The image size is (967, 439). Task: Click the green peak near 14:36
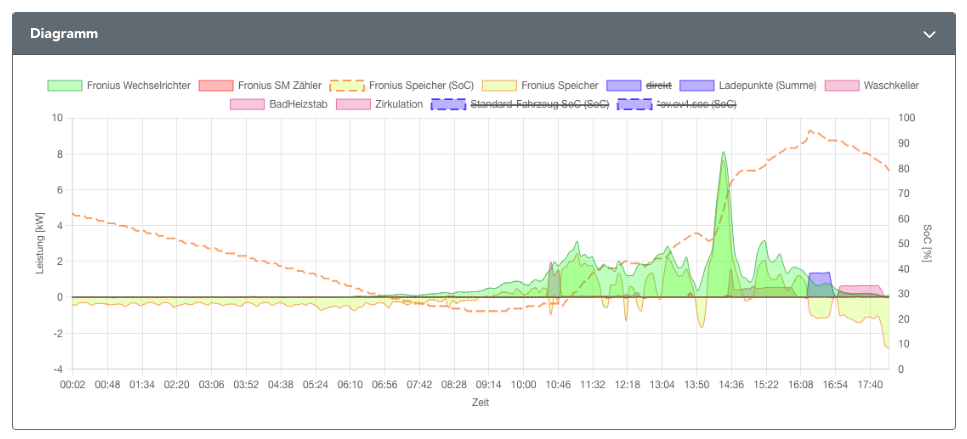click(723, 156)
